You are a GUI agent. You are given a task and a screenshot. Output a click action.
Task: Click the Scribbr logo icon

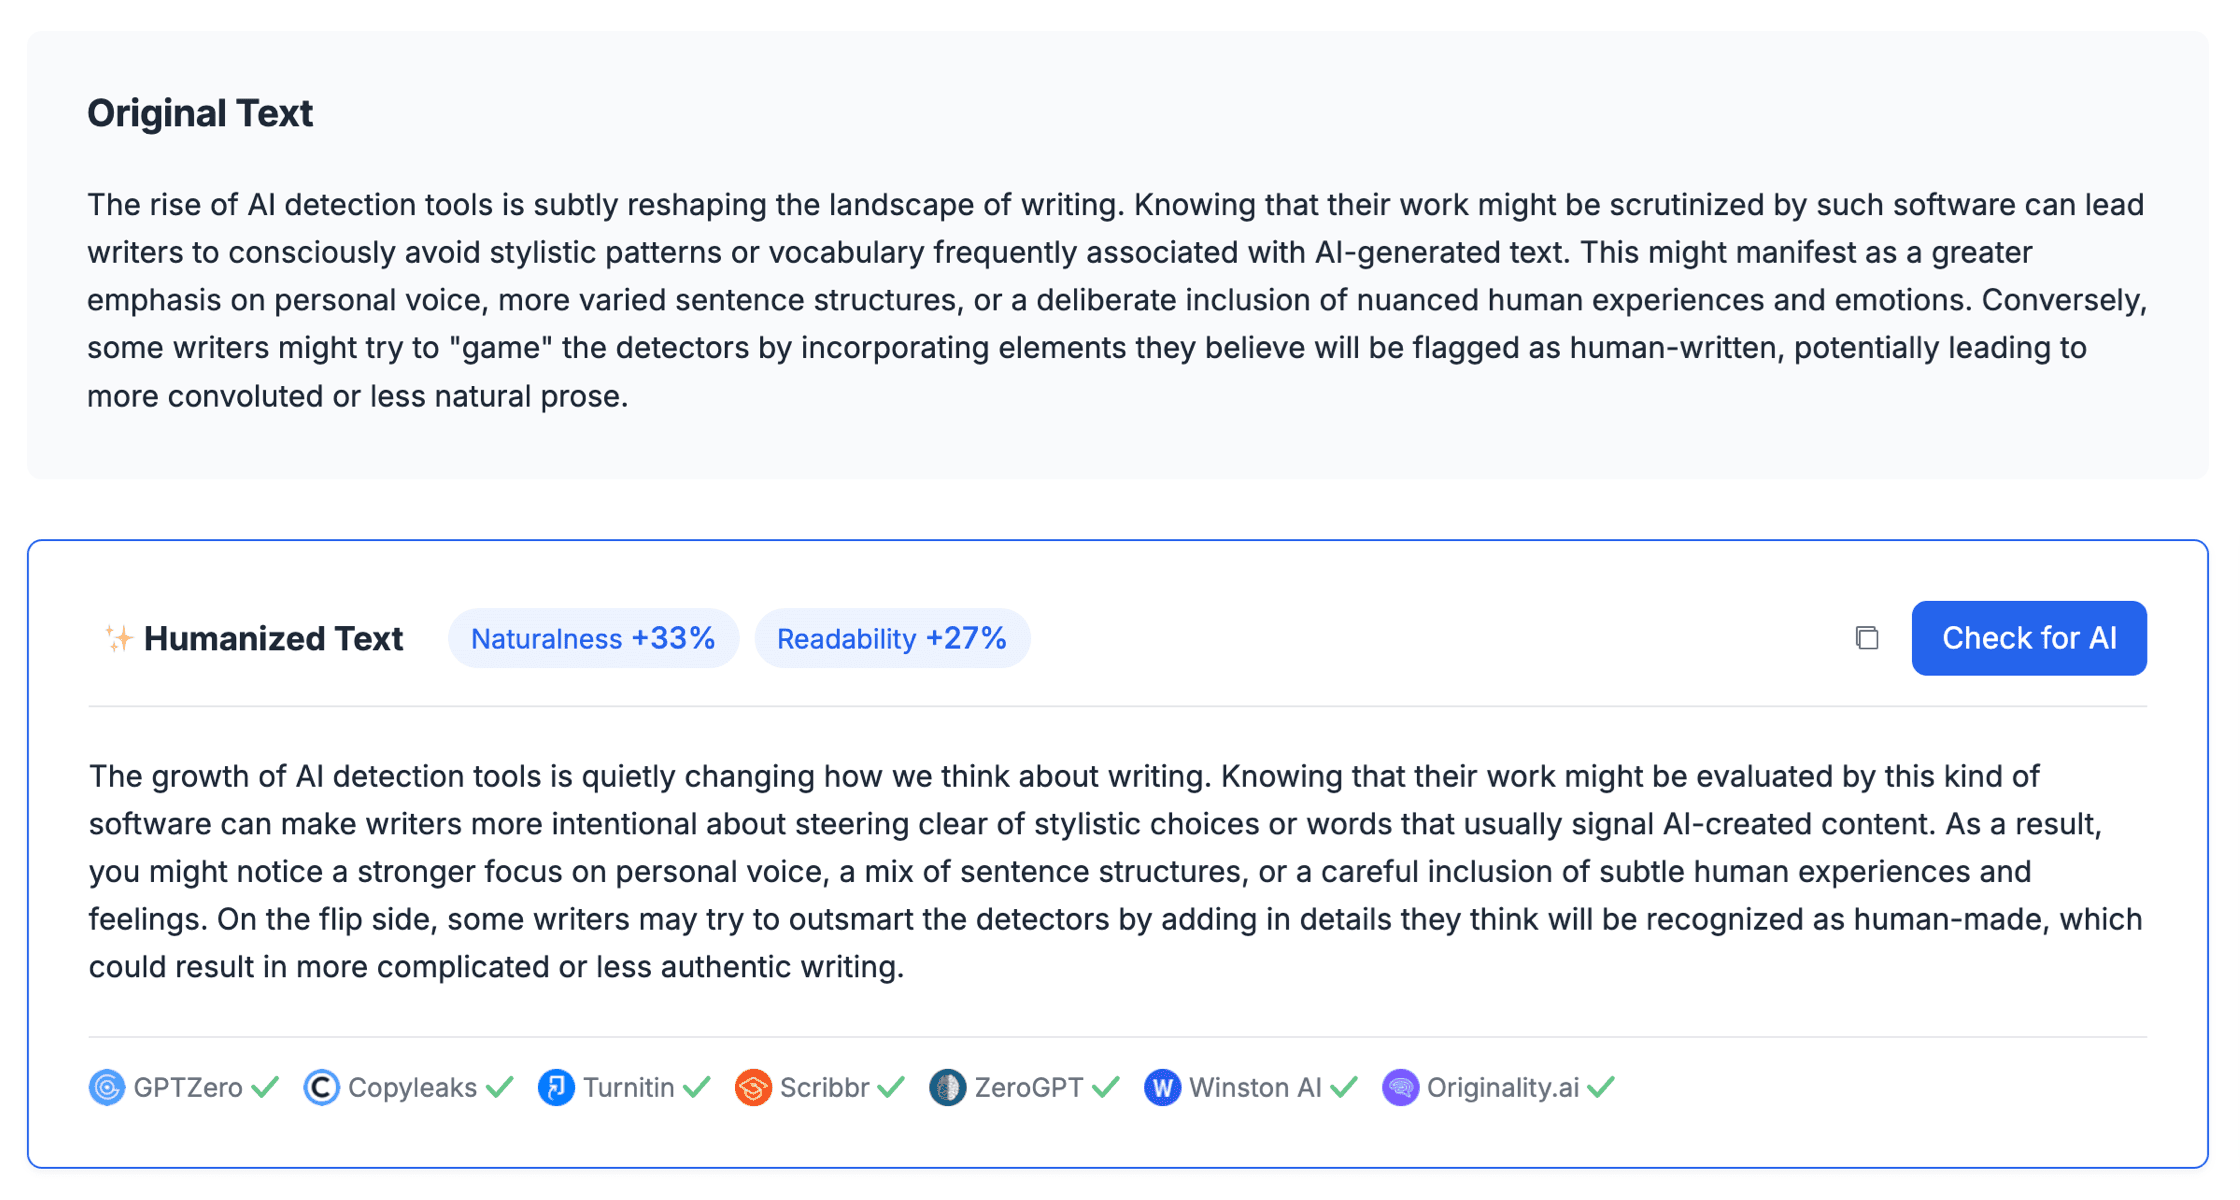753,1087
